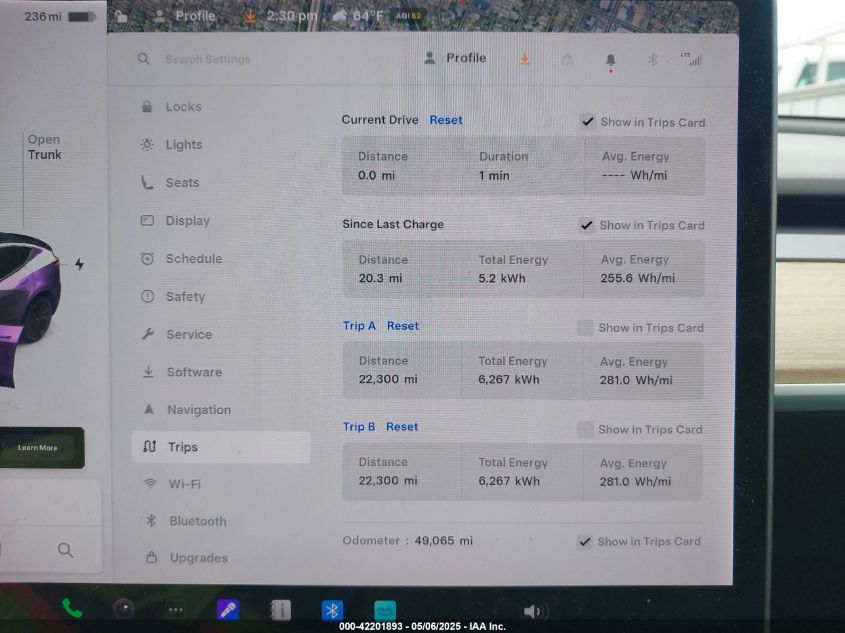Enable Trip B Show in Trips Card
The height and width of the screenshot is (633, 845).
coord(585,429)
